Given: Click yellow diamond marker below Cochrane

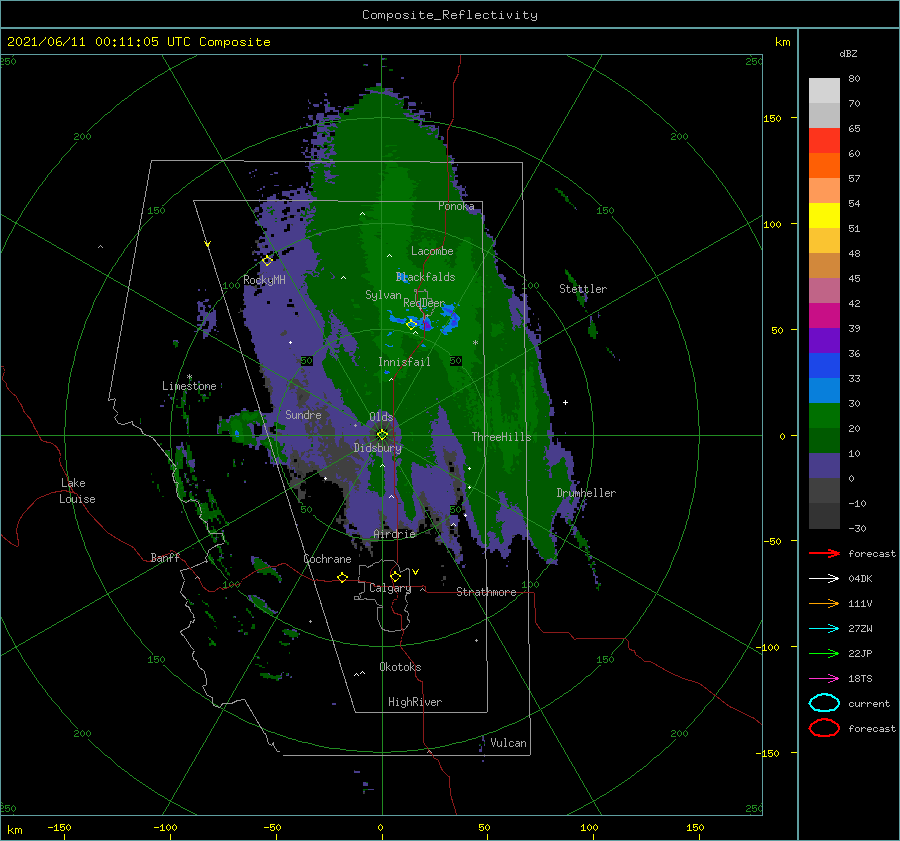Looking at the screenshot, I should 343,577.
